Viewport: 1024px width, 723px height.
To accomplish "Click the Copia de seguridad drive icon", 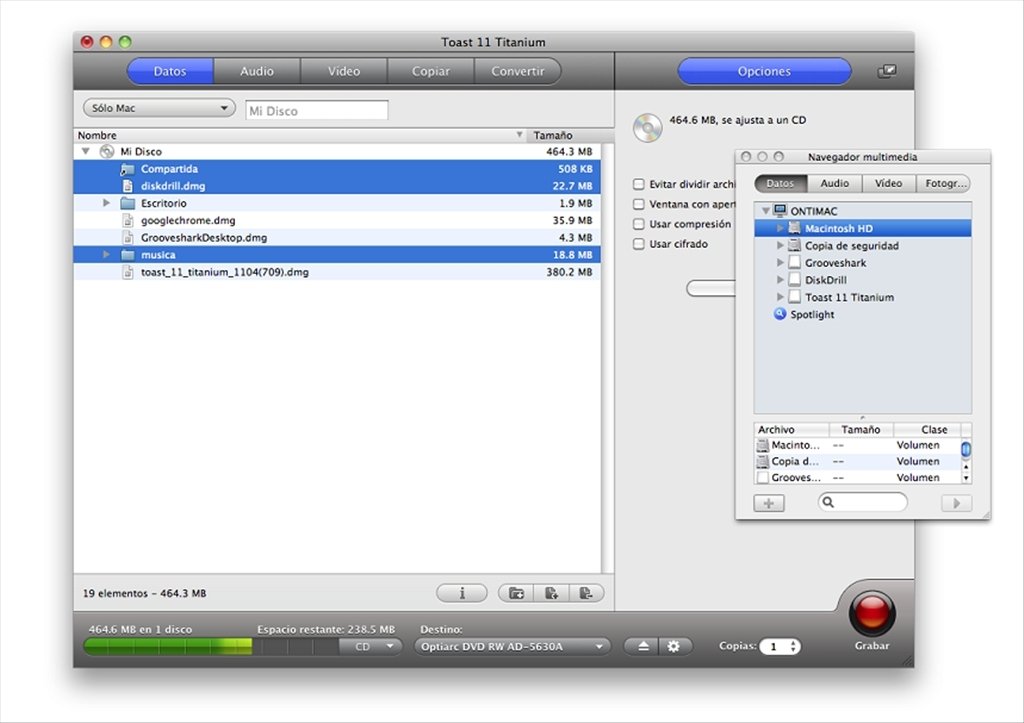I will [794, 246].
